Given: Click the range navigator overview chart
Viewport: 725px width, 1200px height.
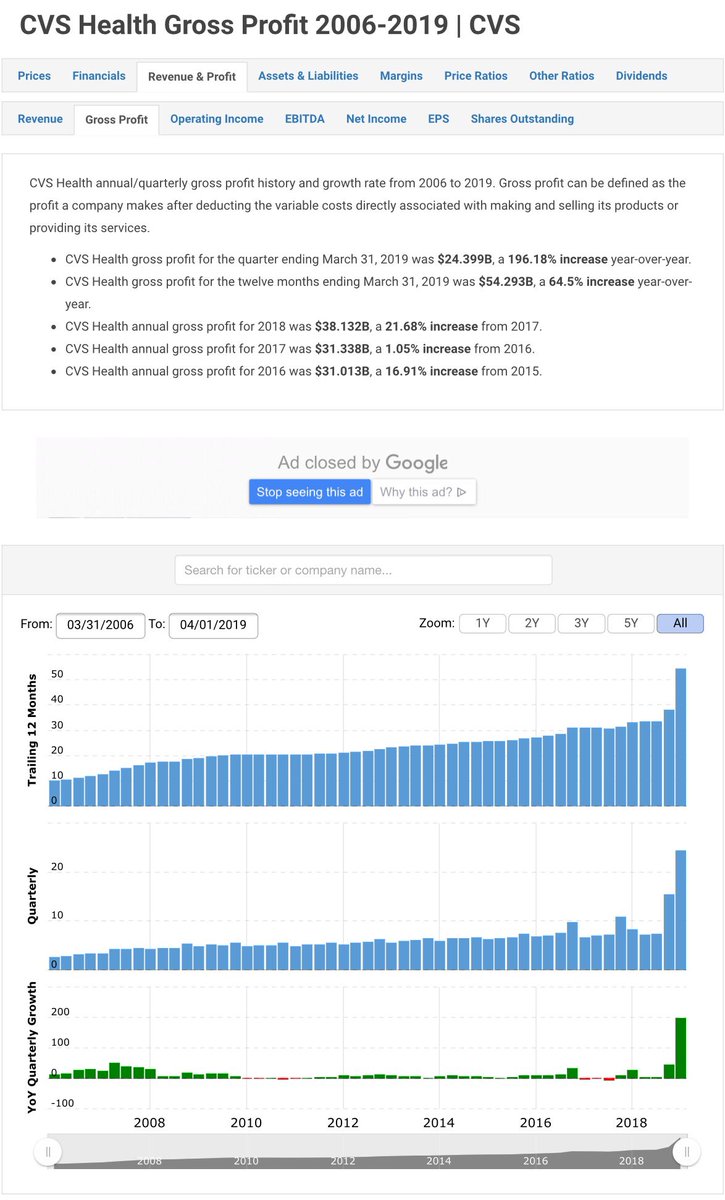Looking at the screenshot, I should coord(366,1152).
